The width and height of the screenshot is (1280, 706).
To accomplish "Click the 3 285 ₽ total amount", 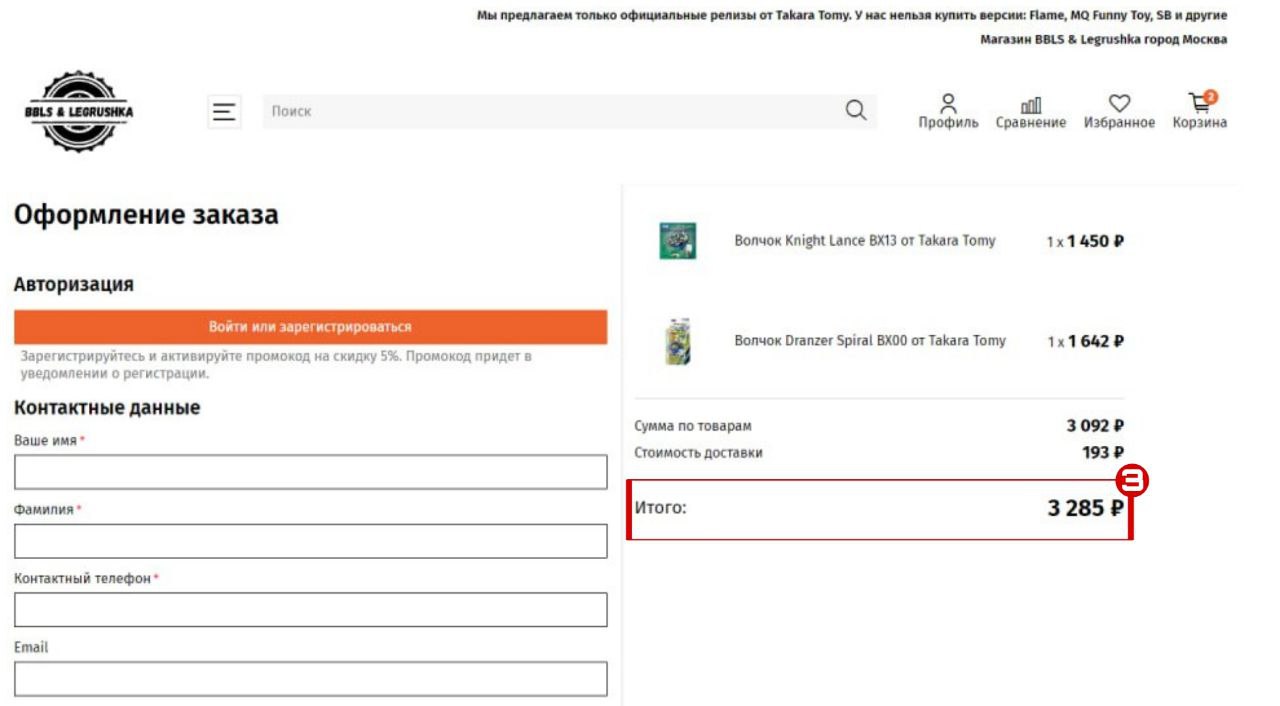I will (x=1086, y=508).
